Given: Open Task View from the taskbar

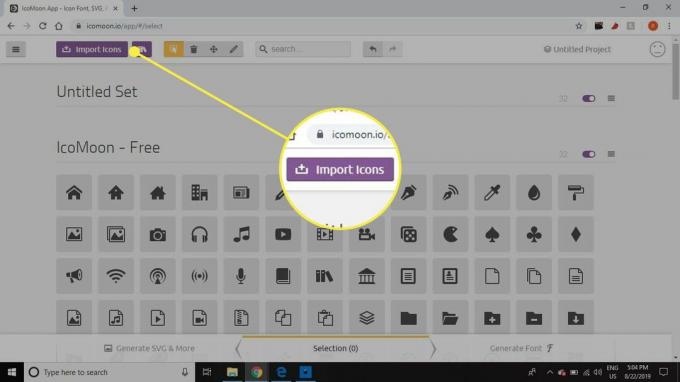Looking at the screenshot, I should click(x=207, y=372).
